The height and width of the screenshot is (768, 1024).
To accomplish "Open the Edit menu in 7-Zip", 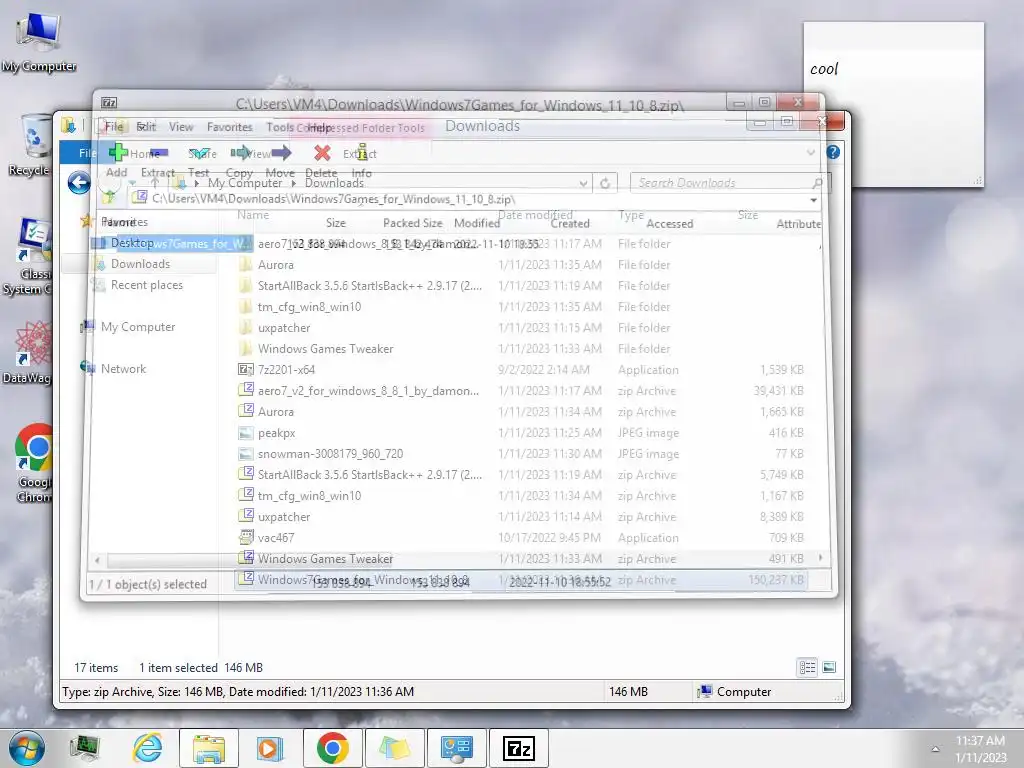I will click(146, 127).
